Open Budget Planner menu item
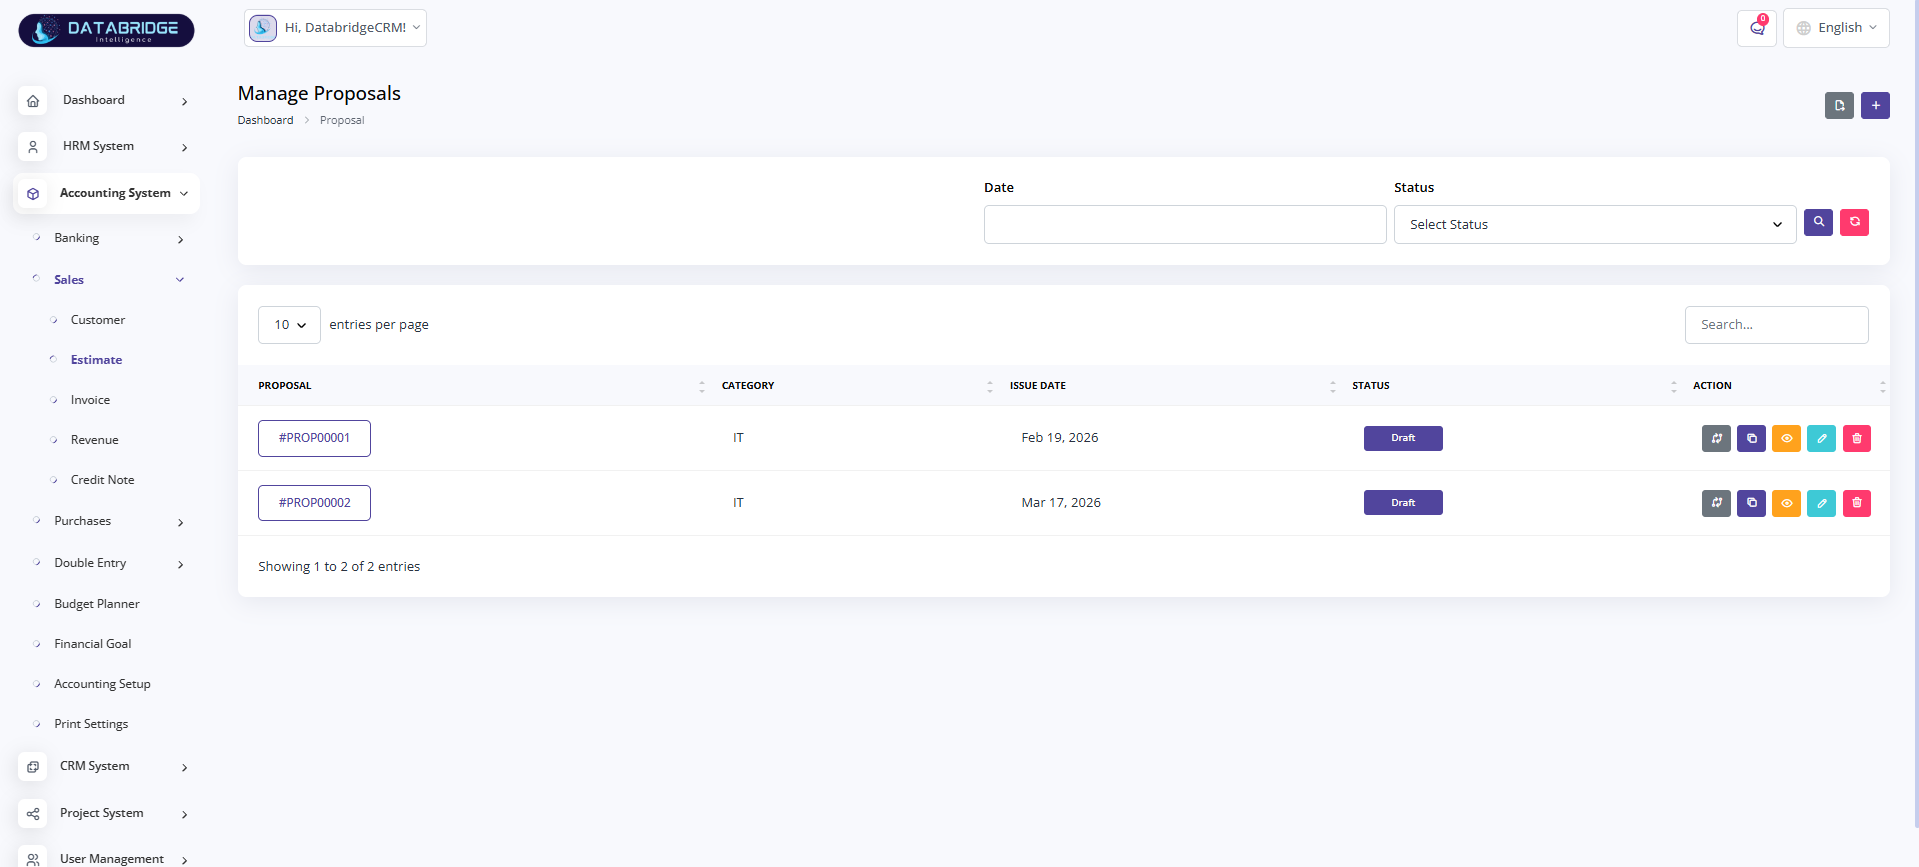This screenshot has width=1919, height=867. tap(97, 604)
